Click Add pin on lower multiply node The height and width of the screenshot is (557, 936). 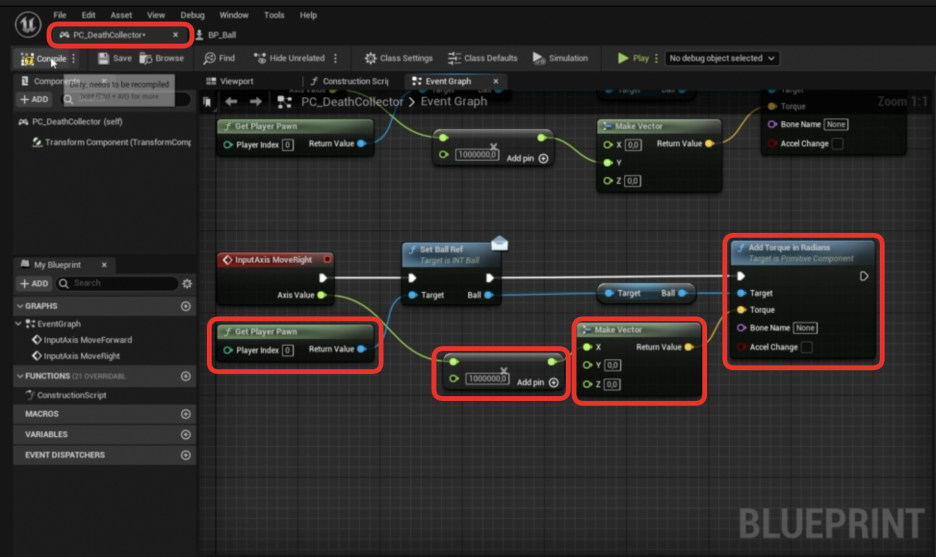coord(538,382)
